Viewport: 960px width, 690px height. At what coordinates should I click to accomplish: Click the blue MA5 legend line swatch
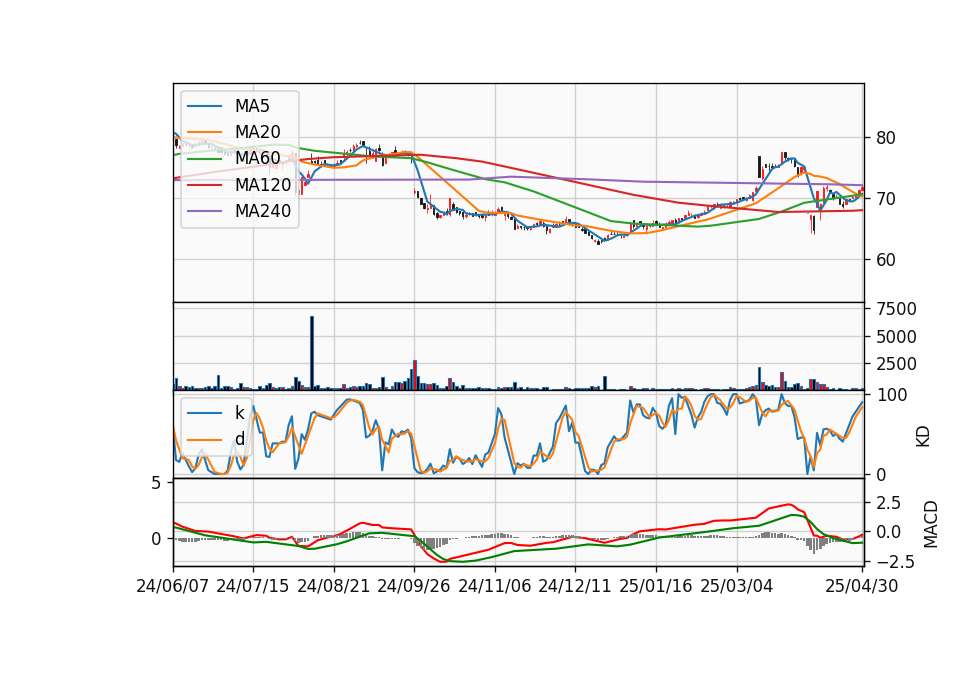(204, 107)
